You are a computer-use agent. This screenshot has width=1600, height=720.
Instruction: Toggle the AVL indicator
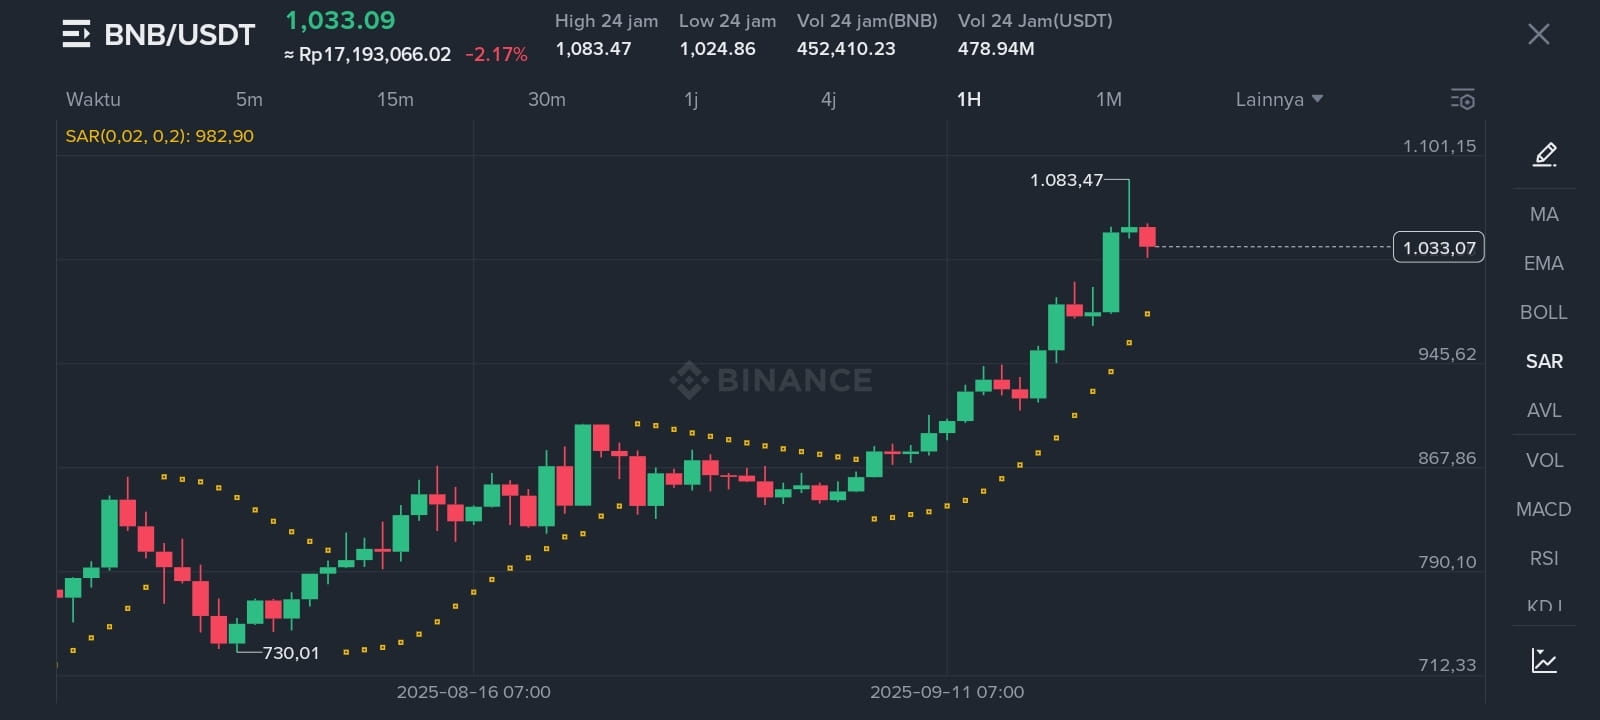tap(1544, 410)
